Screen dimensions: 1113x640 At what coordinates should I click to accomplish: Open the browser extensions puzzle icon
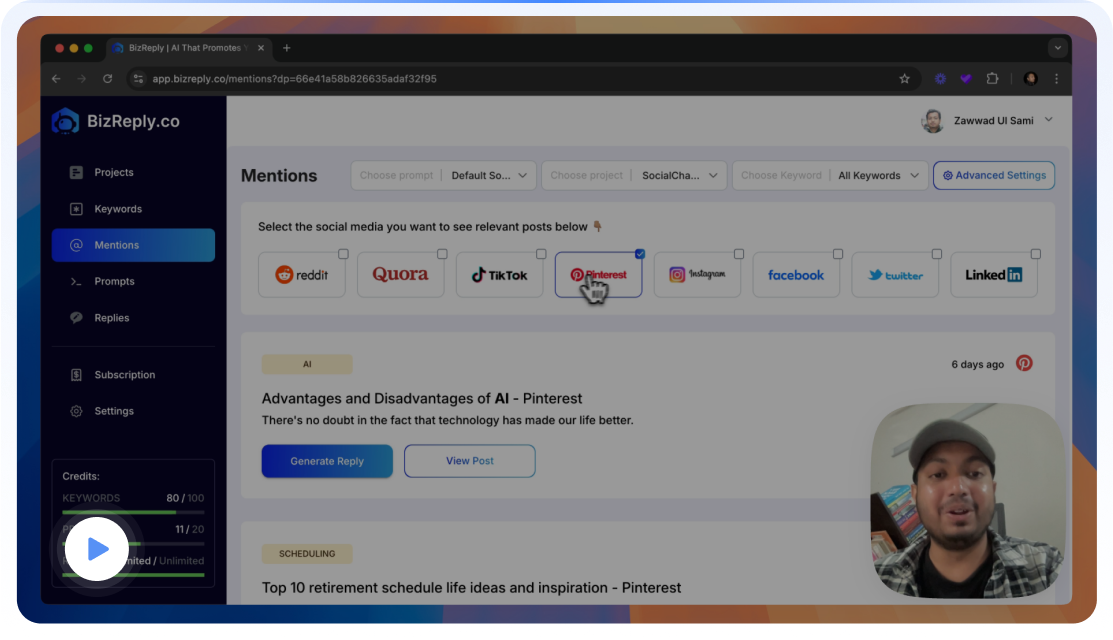[992, 78]
